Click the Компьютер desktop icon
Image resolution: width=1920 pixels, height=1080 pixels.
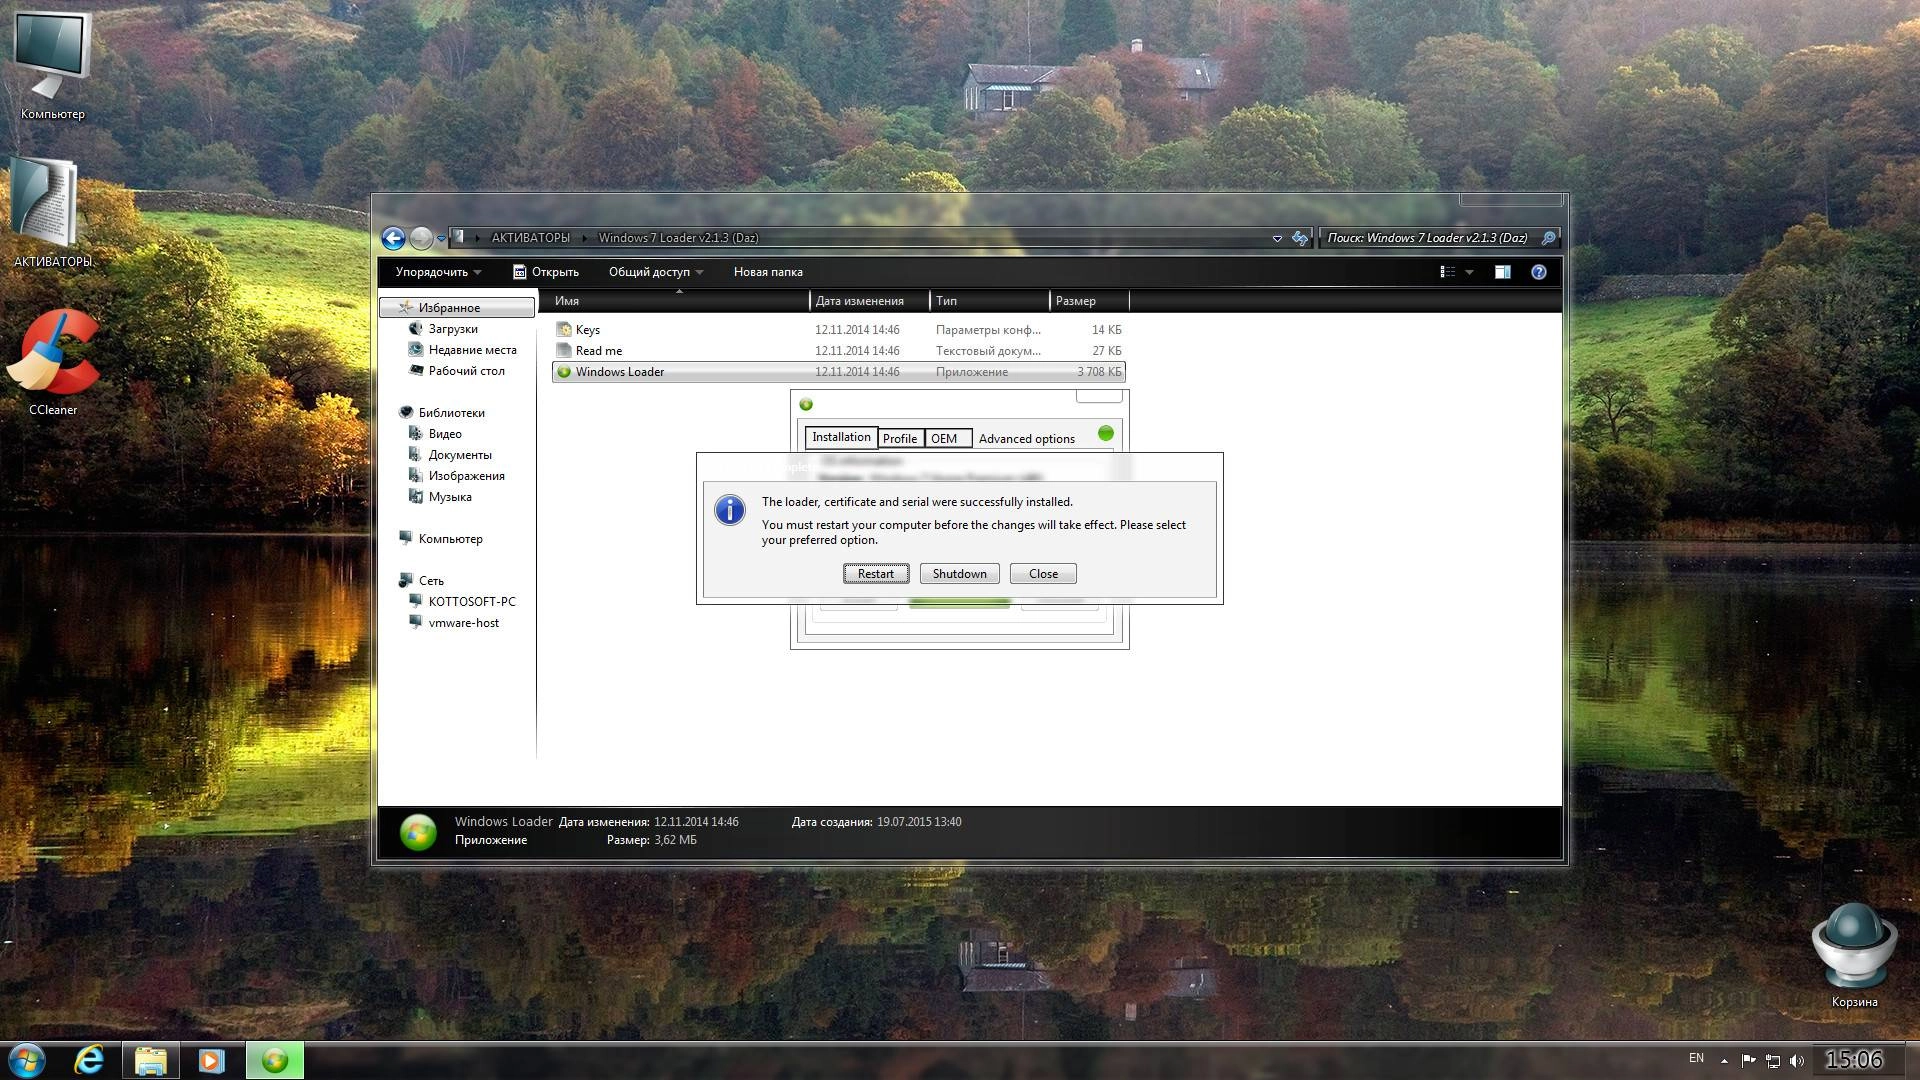(x=53, y=65)
